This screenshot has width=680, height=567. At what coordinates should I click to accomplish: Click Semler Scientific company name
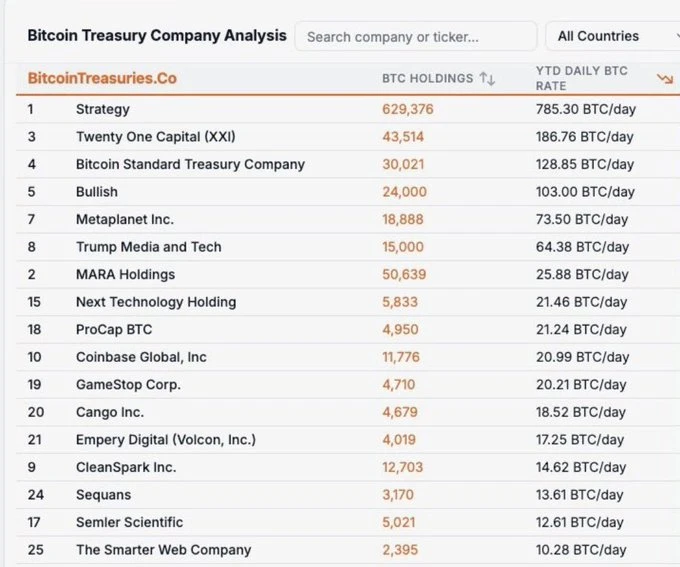pos(129,522)
